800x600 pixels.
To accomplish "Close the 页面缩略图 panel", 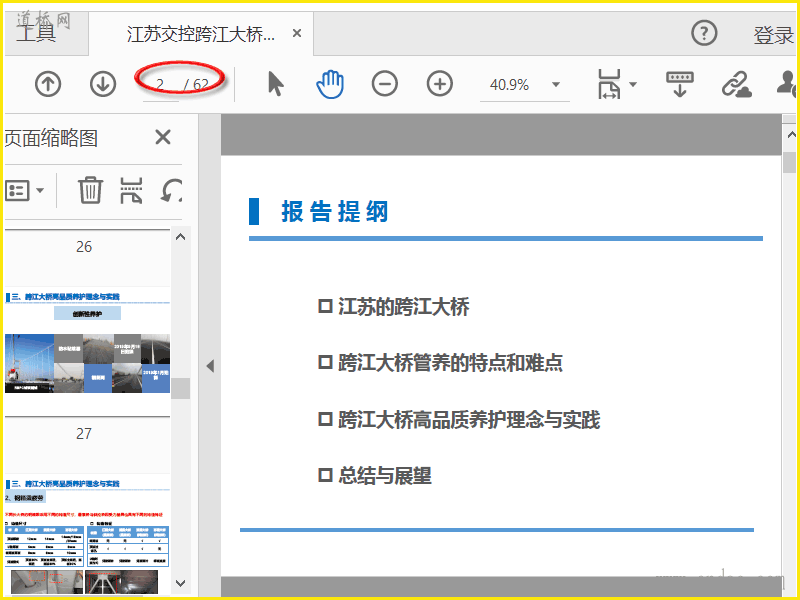I will [x=163, y=137].
